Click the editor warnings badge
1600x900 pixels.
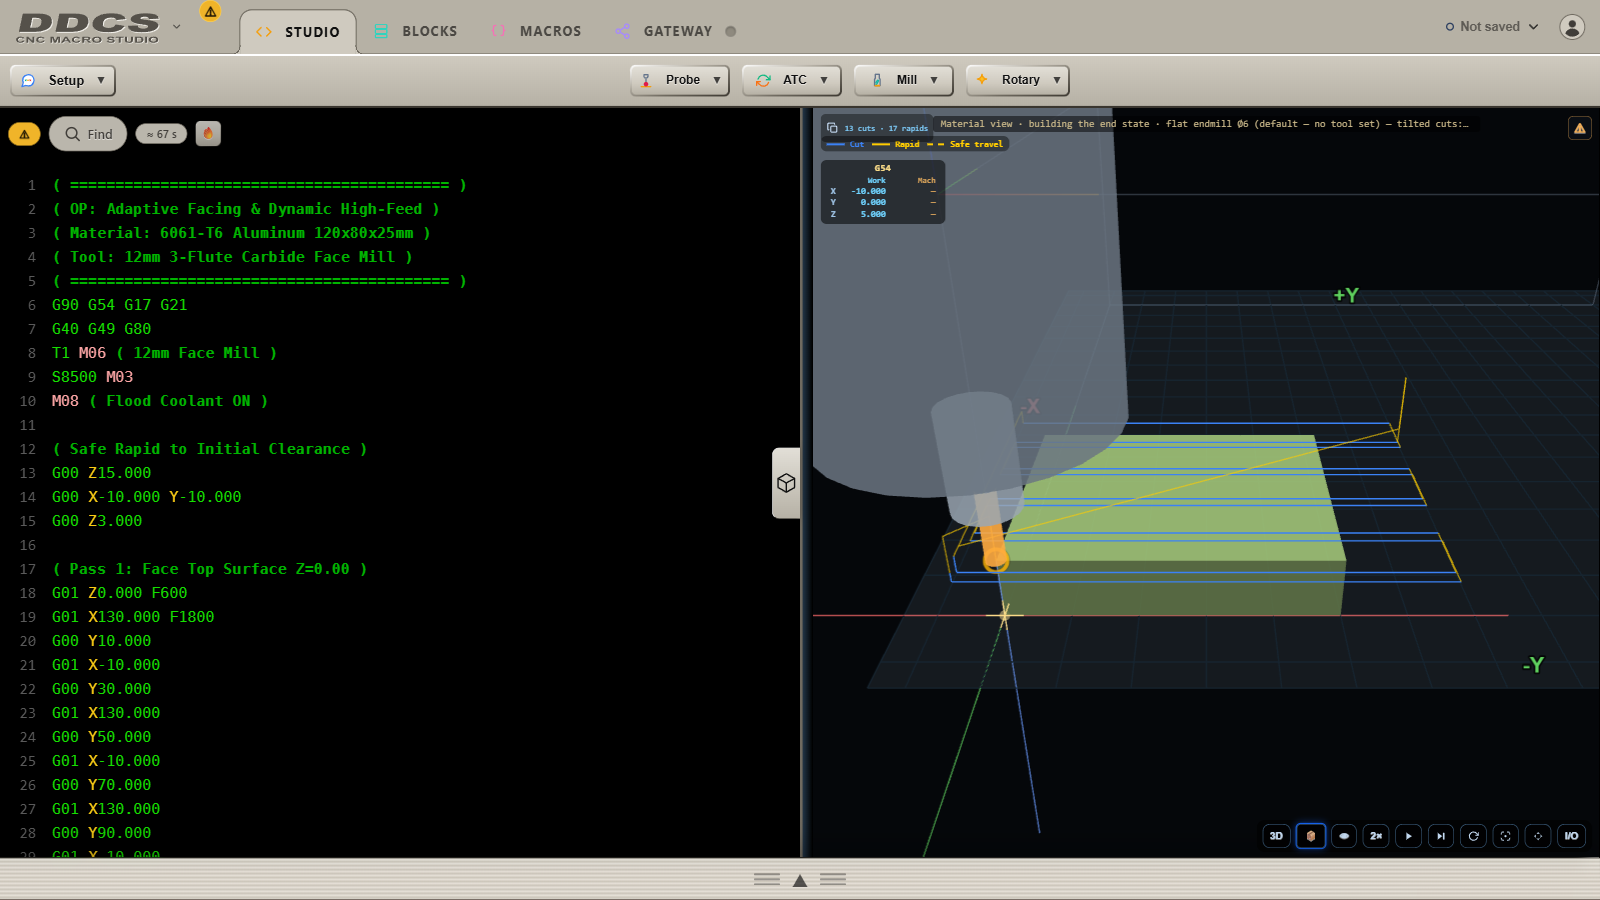click(x=24, y=134)
